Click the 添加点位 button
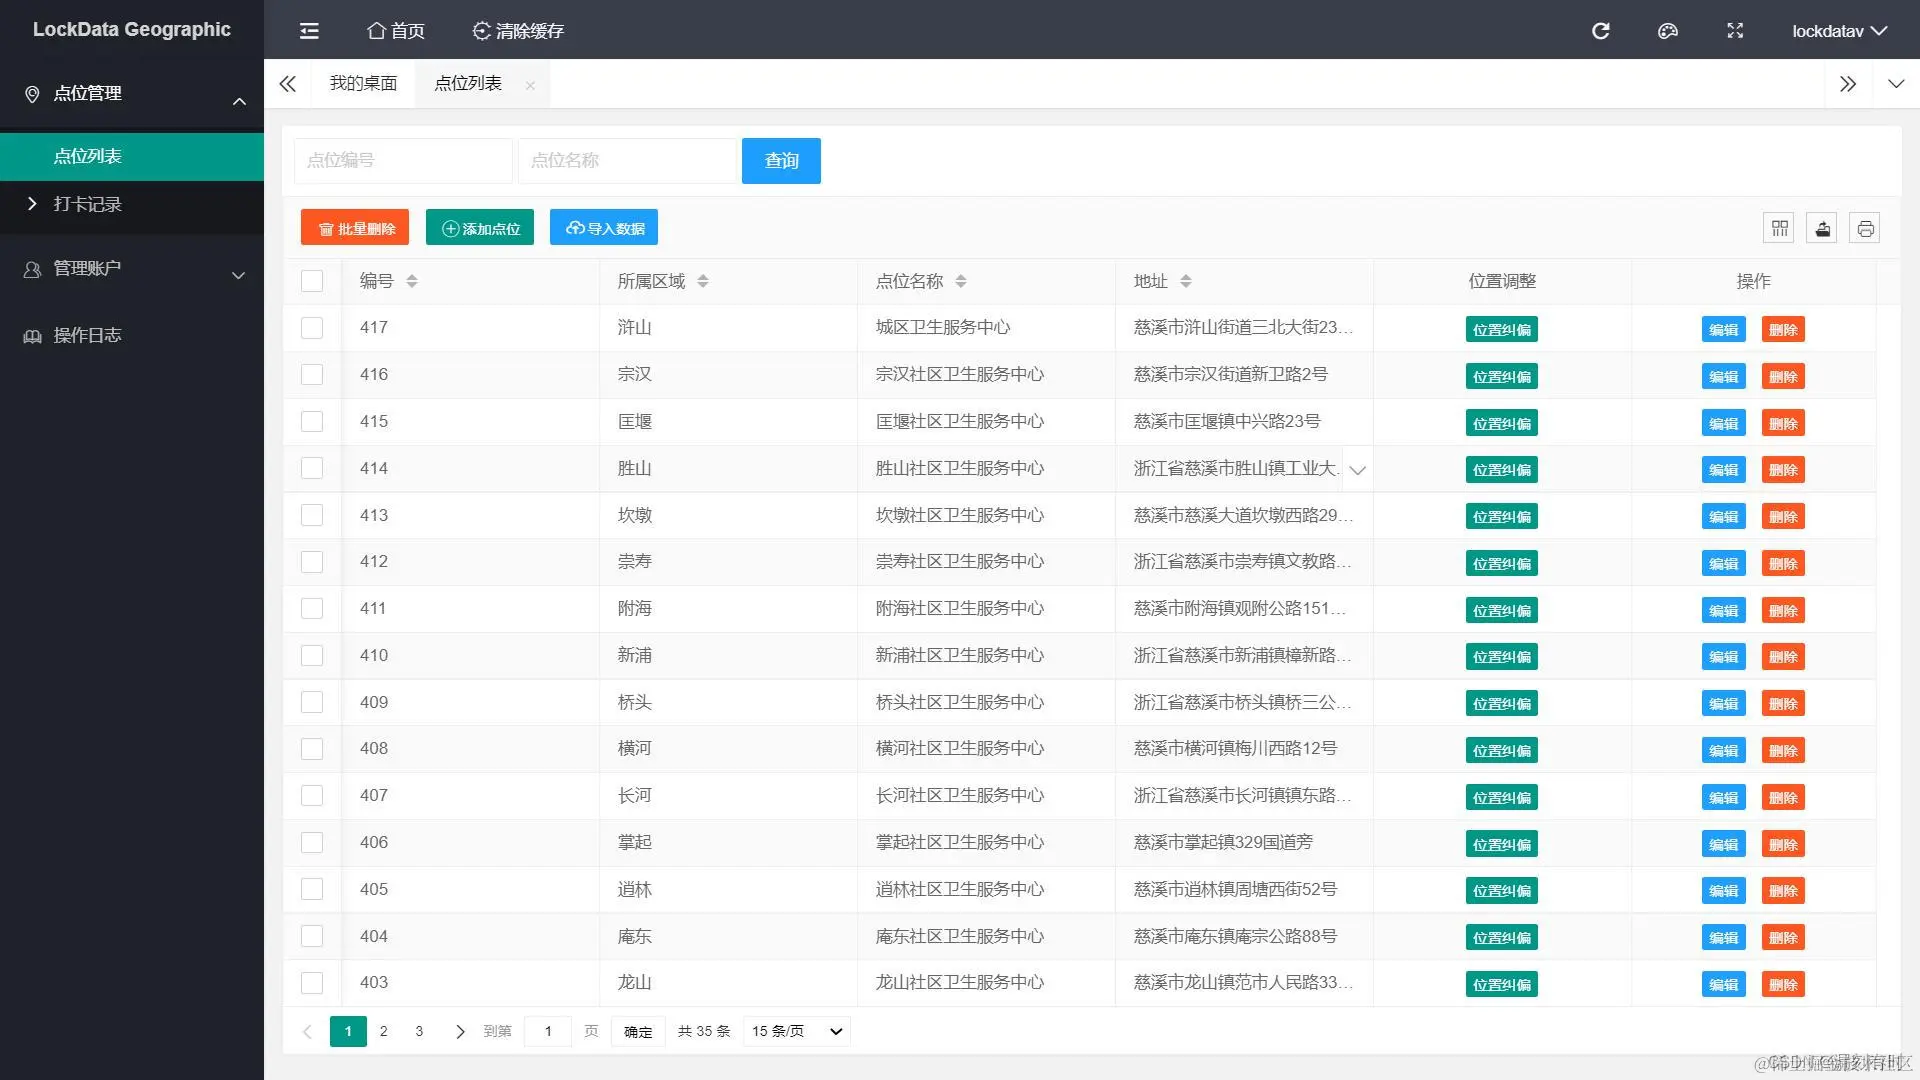1920x1080 pixels. point(480,228)
